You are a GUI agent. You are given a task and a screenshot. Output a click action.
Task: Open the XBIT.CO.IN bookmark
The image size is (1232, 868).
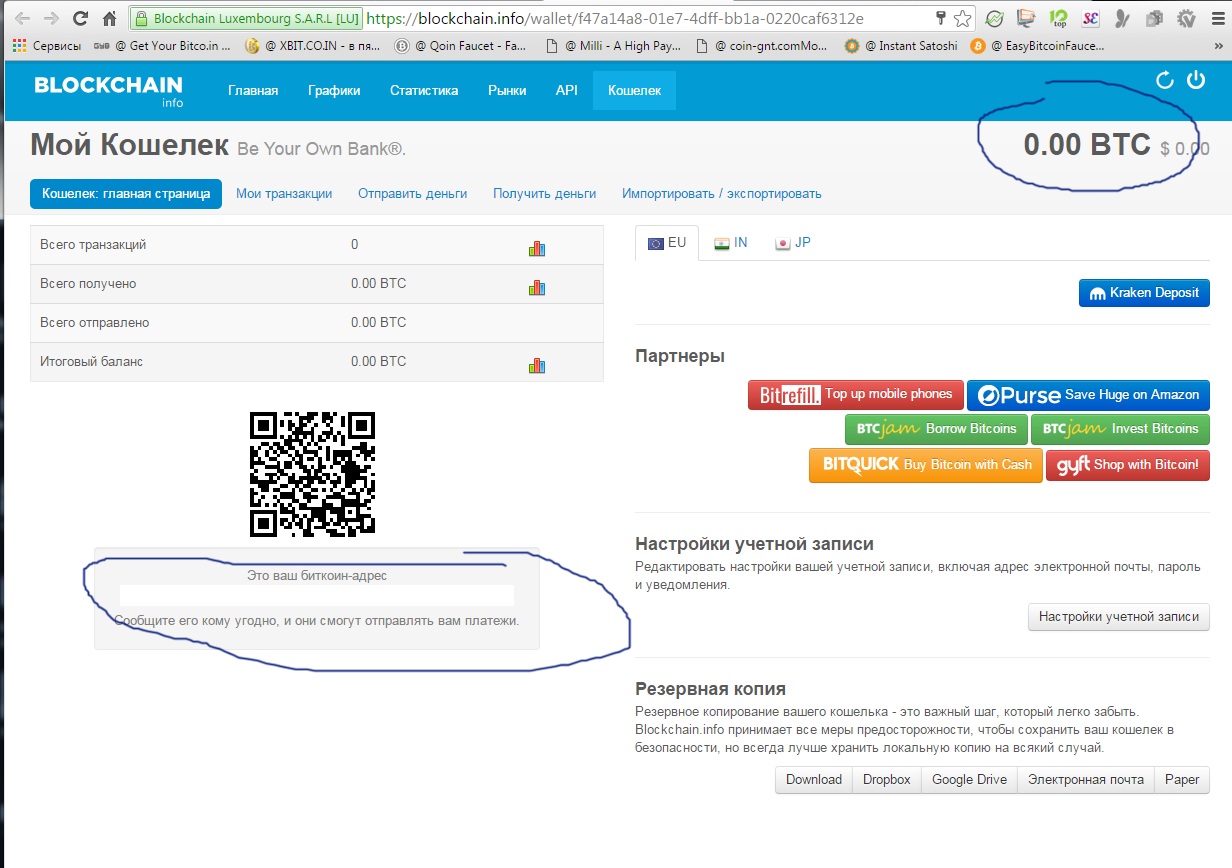pyautogui.click(x=311, y=46)
